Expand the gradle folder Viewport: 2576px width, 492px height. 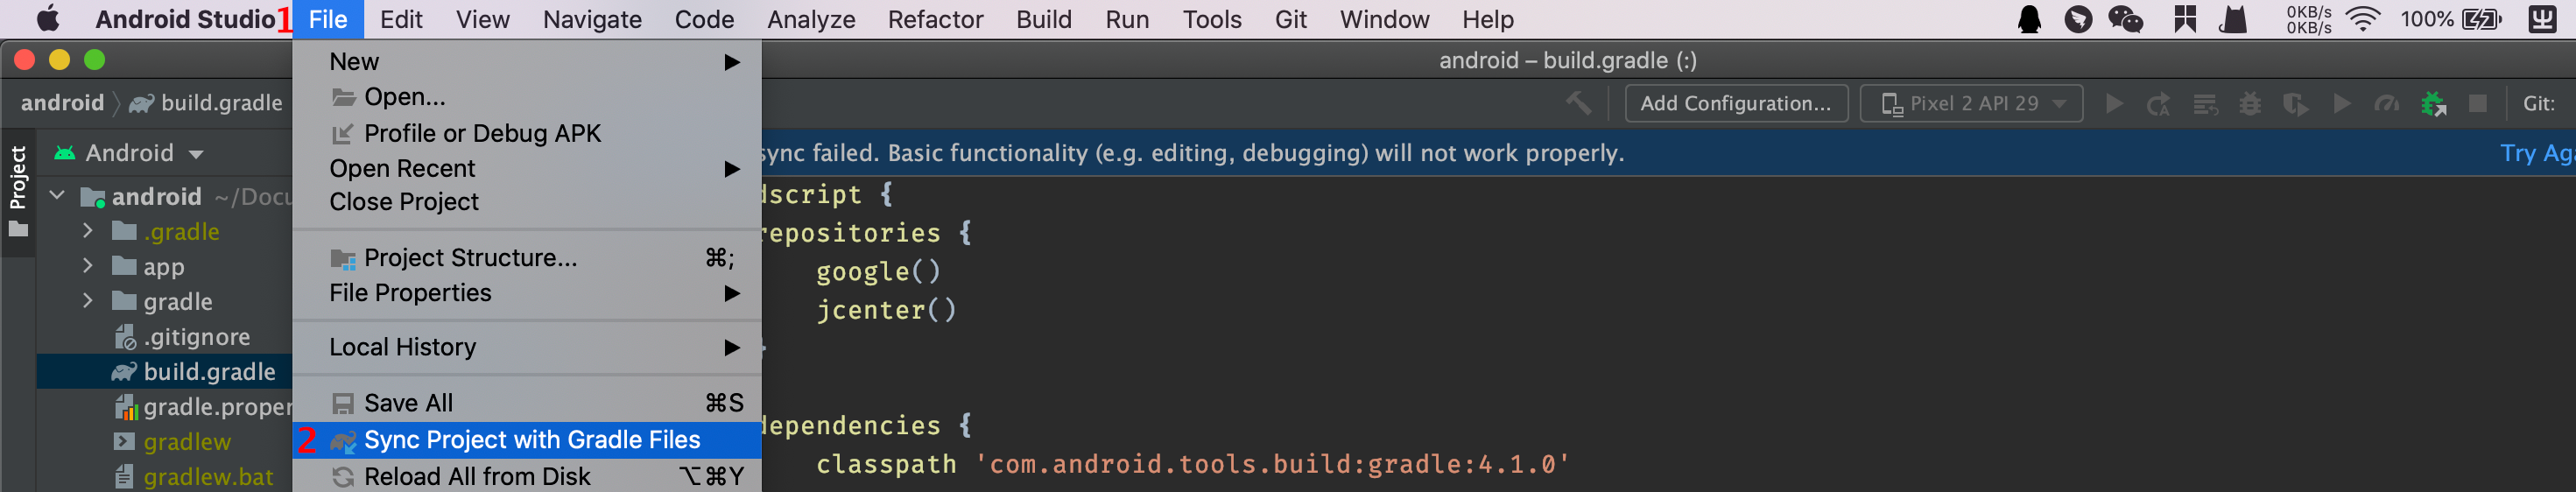coord(87,301)
